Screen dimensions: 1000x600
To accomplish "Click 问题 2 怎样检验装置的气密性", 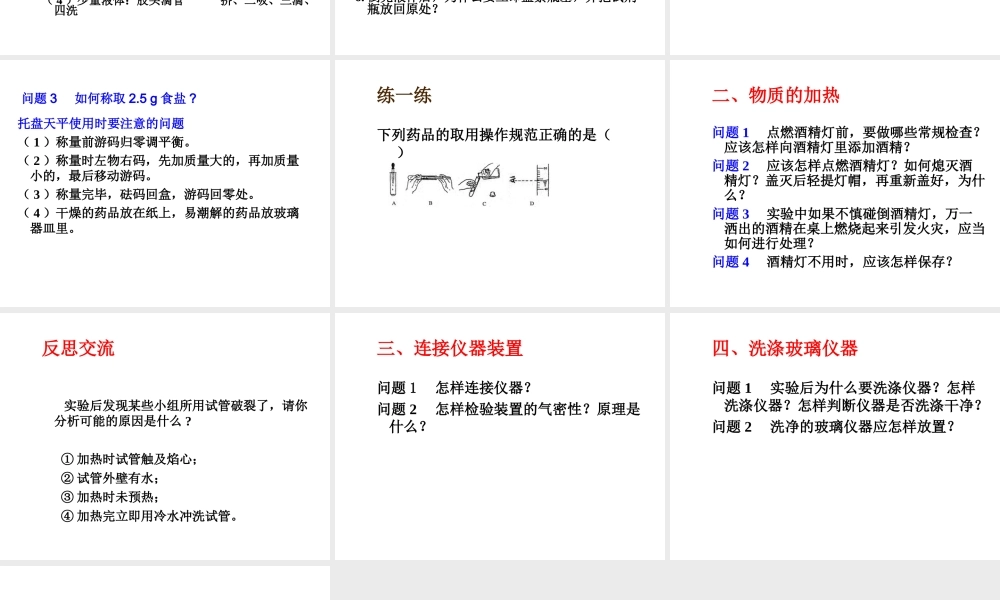I will click(x=509, y=418).
